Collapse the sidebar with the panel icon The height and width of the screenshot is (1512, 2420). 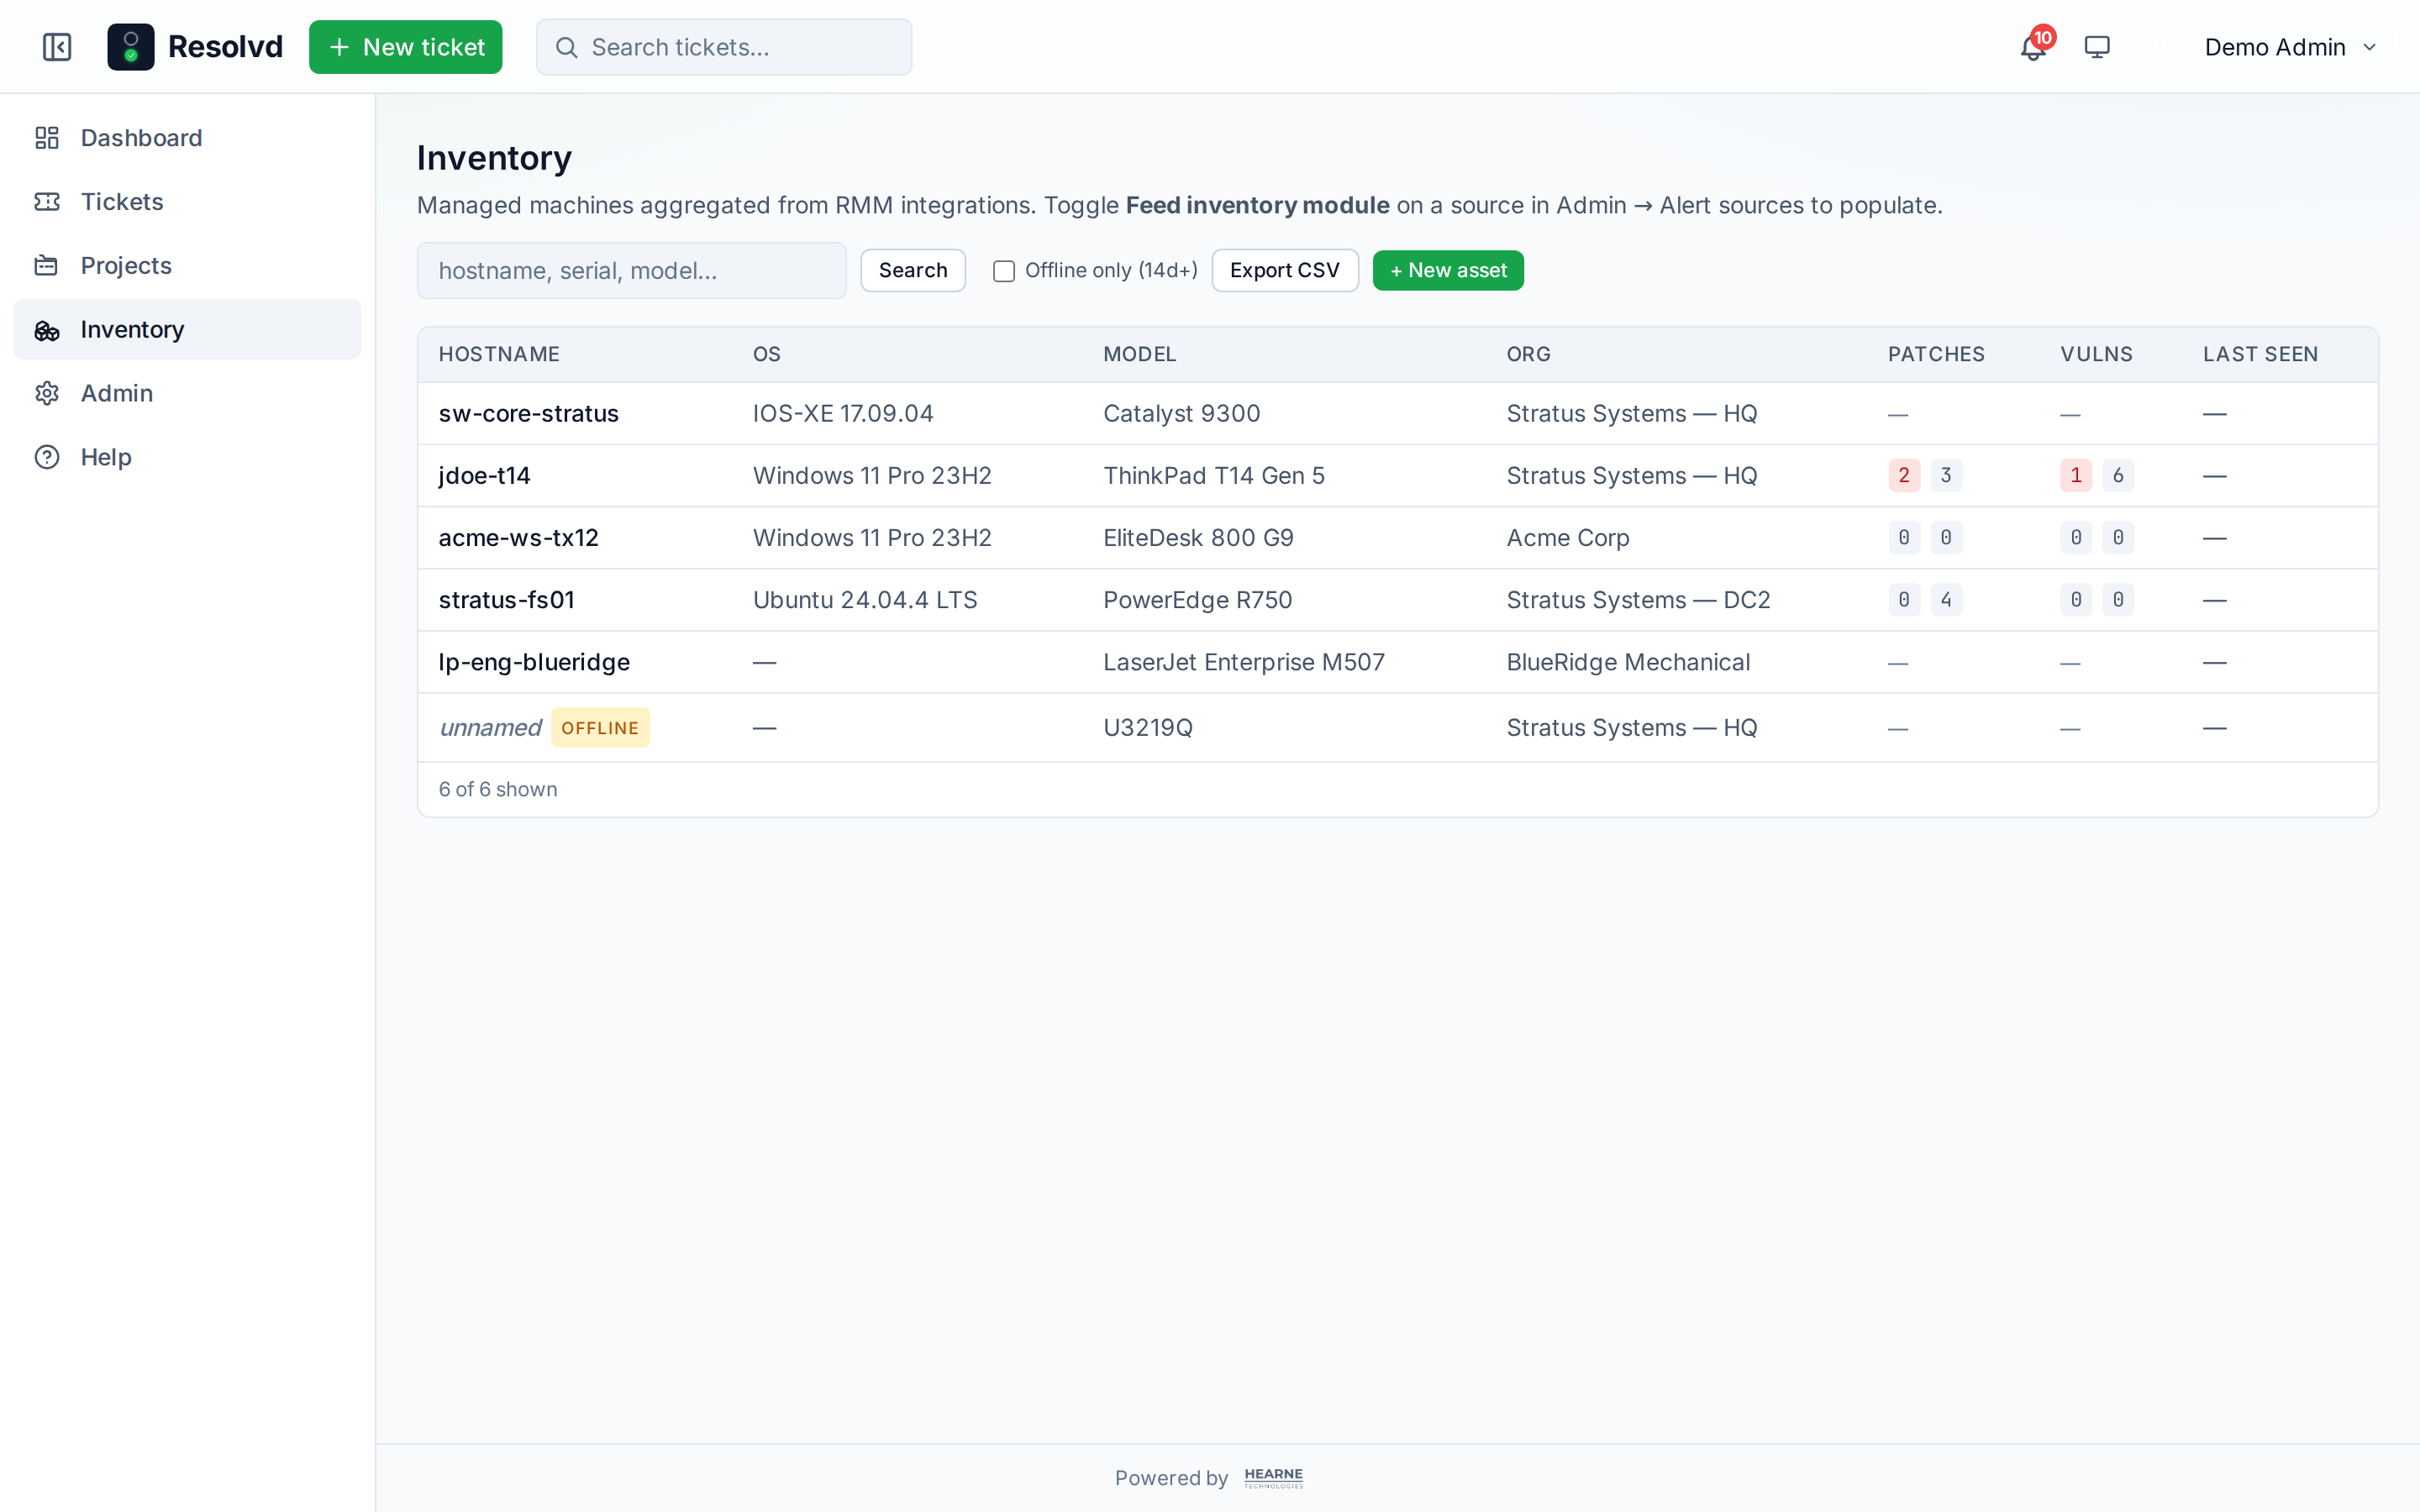click(57, 47)
